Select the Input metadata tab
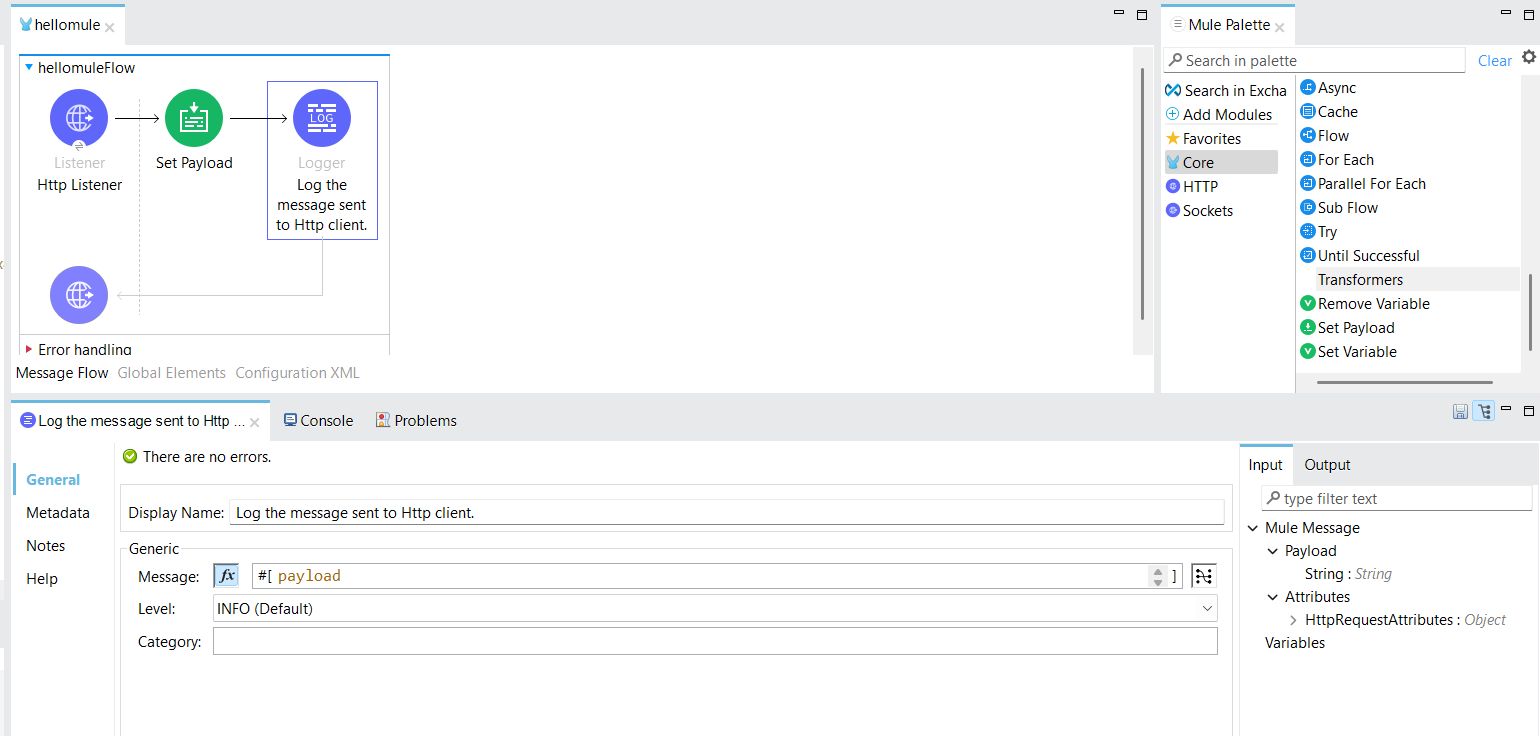 1265,465
